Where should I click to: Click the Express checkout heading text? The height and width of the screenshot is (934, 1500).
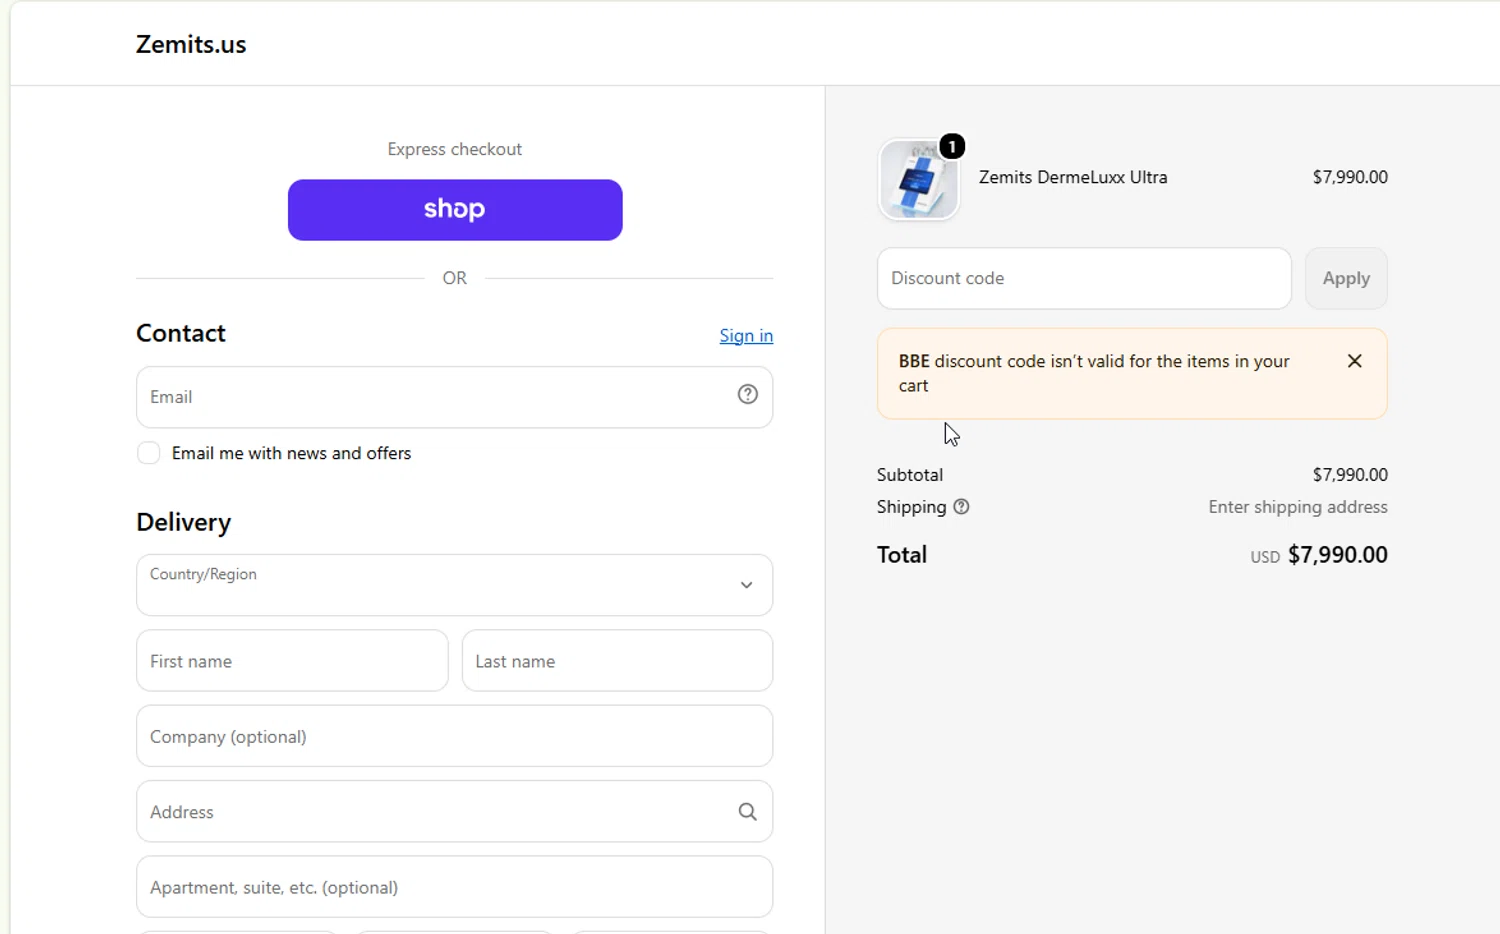455,149
